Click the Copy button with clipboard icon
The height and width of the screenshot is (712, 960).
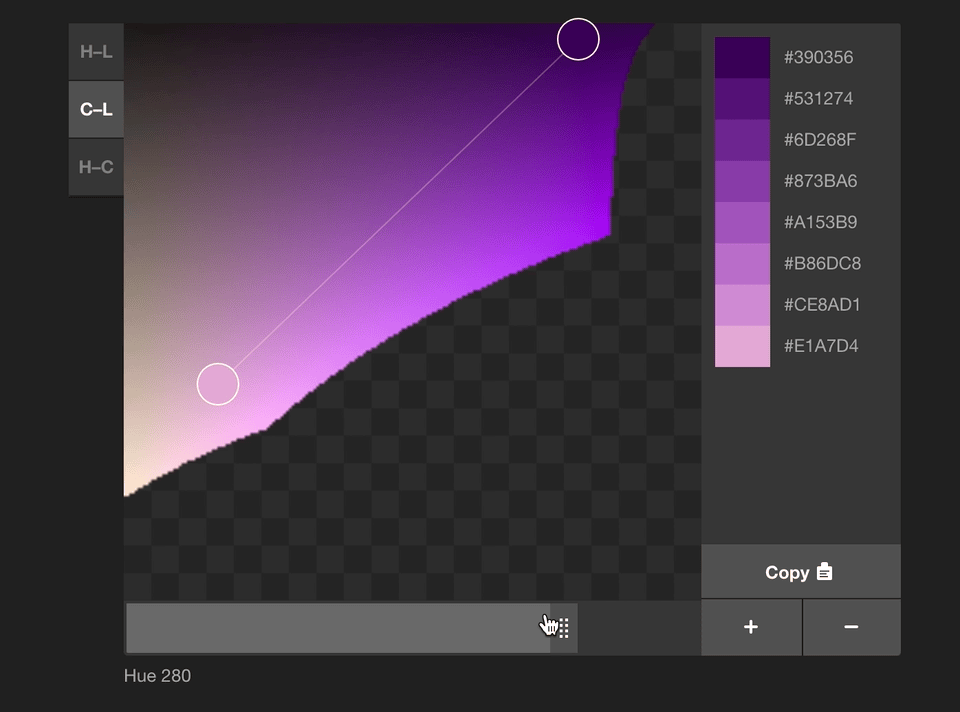click(x=801, y=572)
